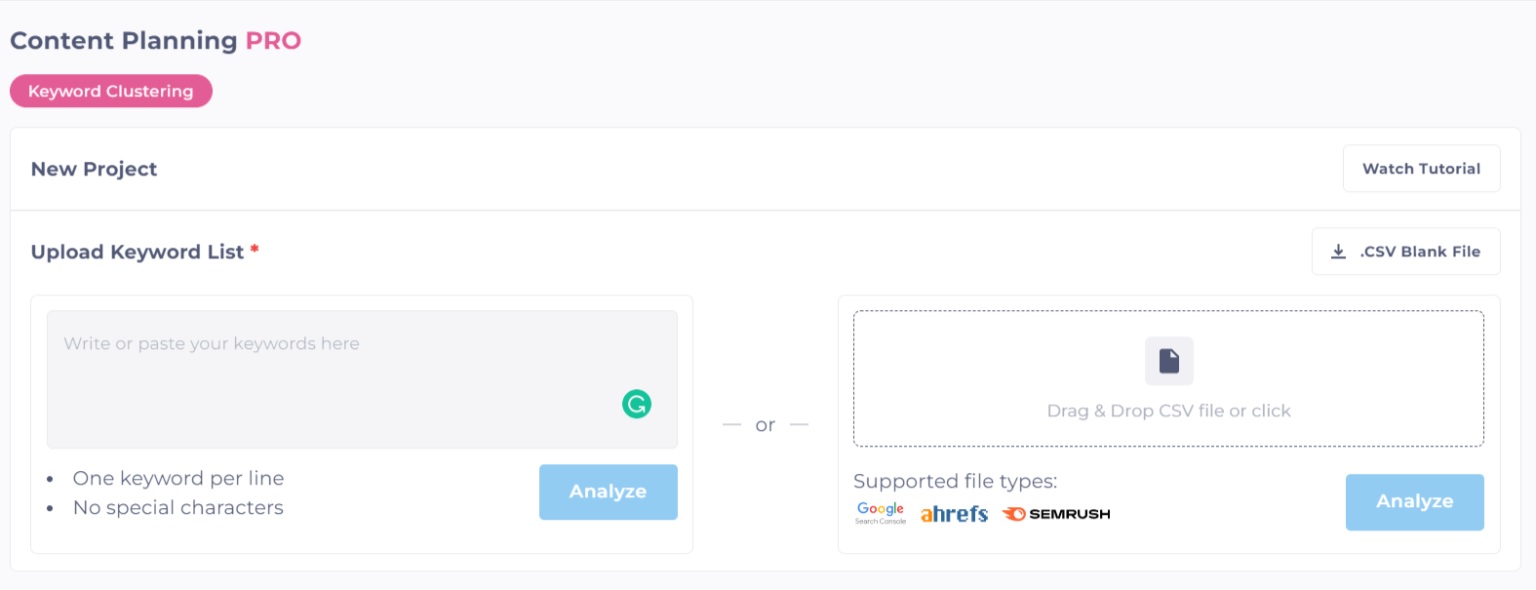
Task: Click Analyze under the CSV upload area
Action: 1414,502
